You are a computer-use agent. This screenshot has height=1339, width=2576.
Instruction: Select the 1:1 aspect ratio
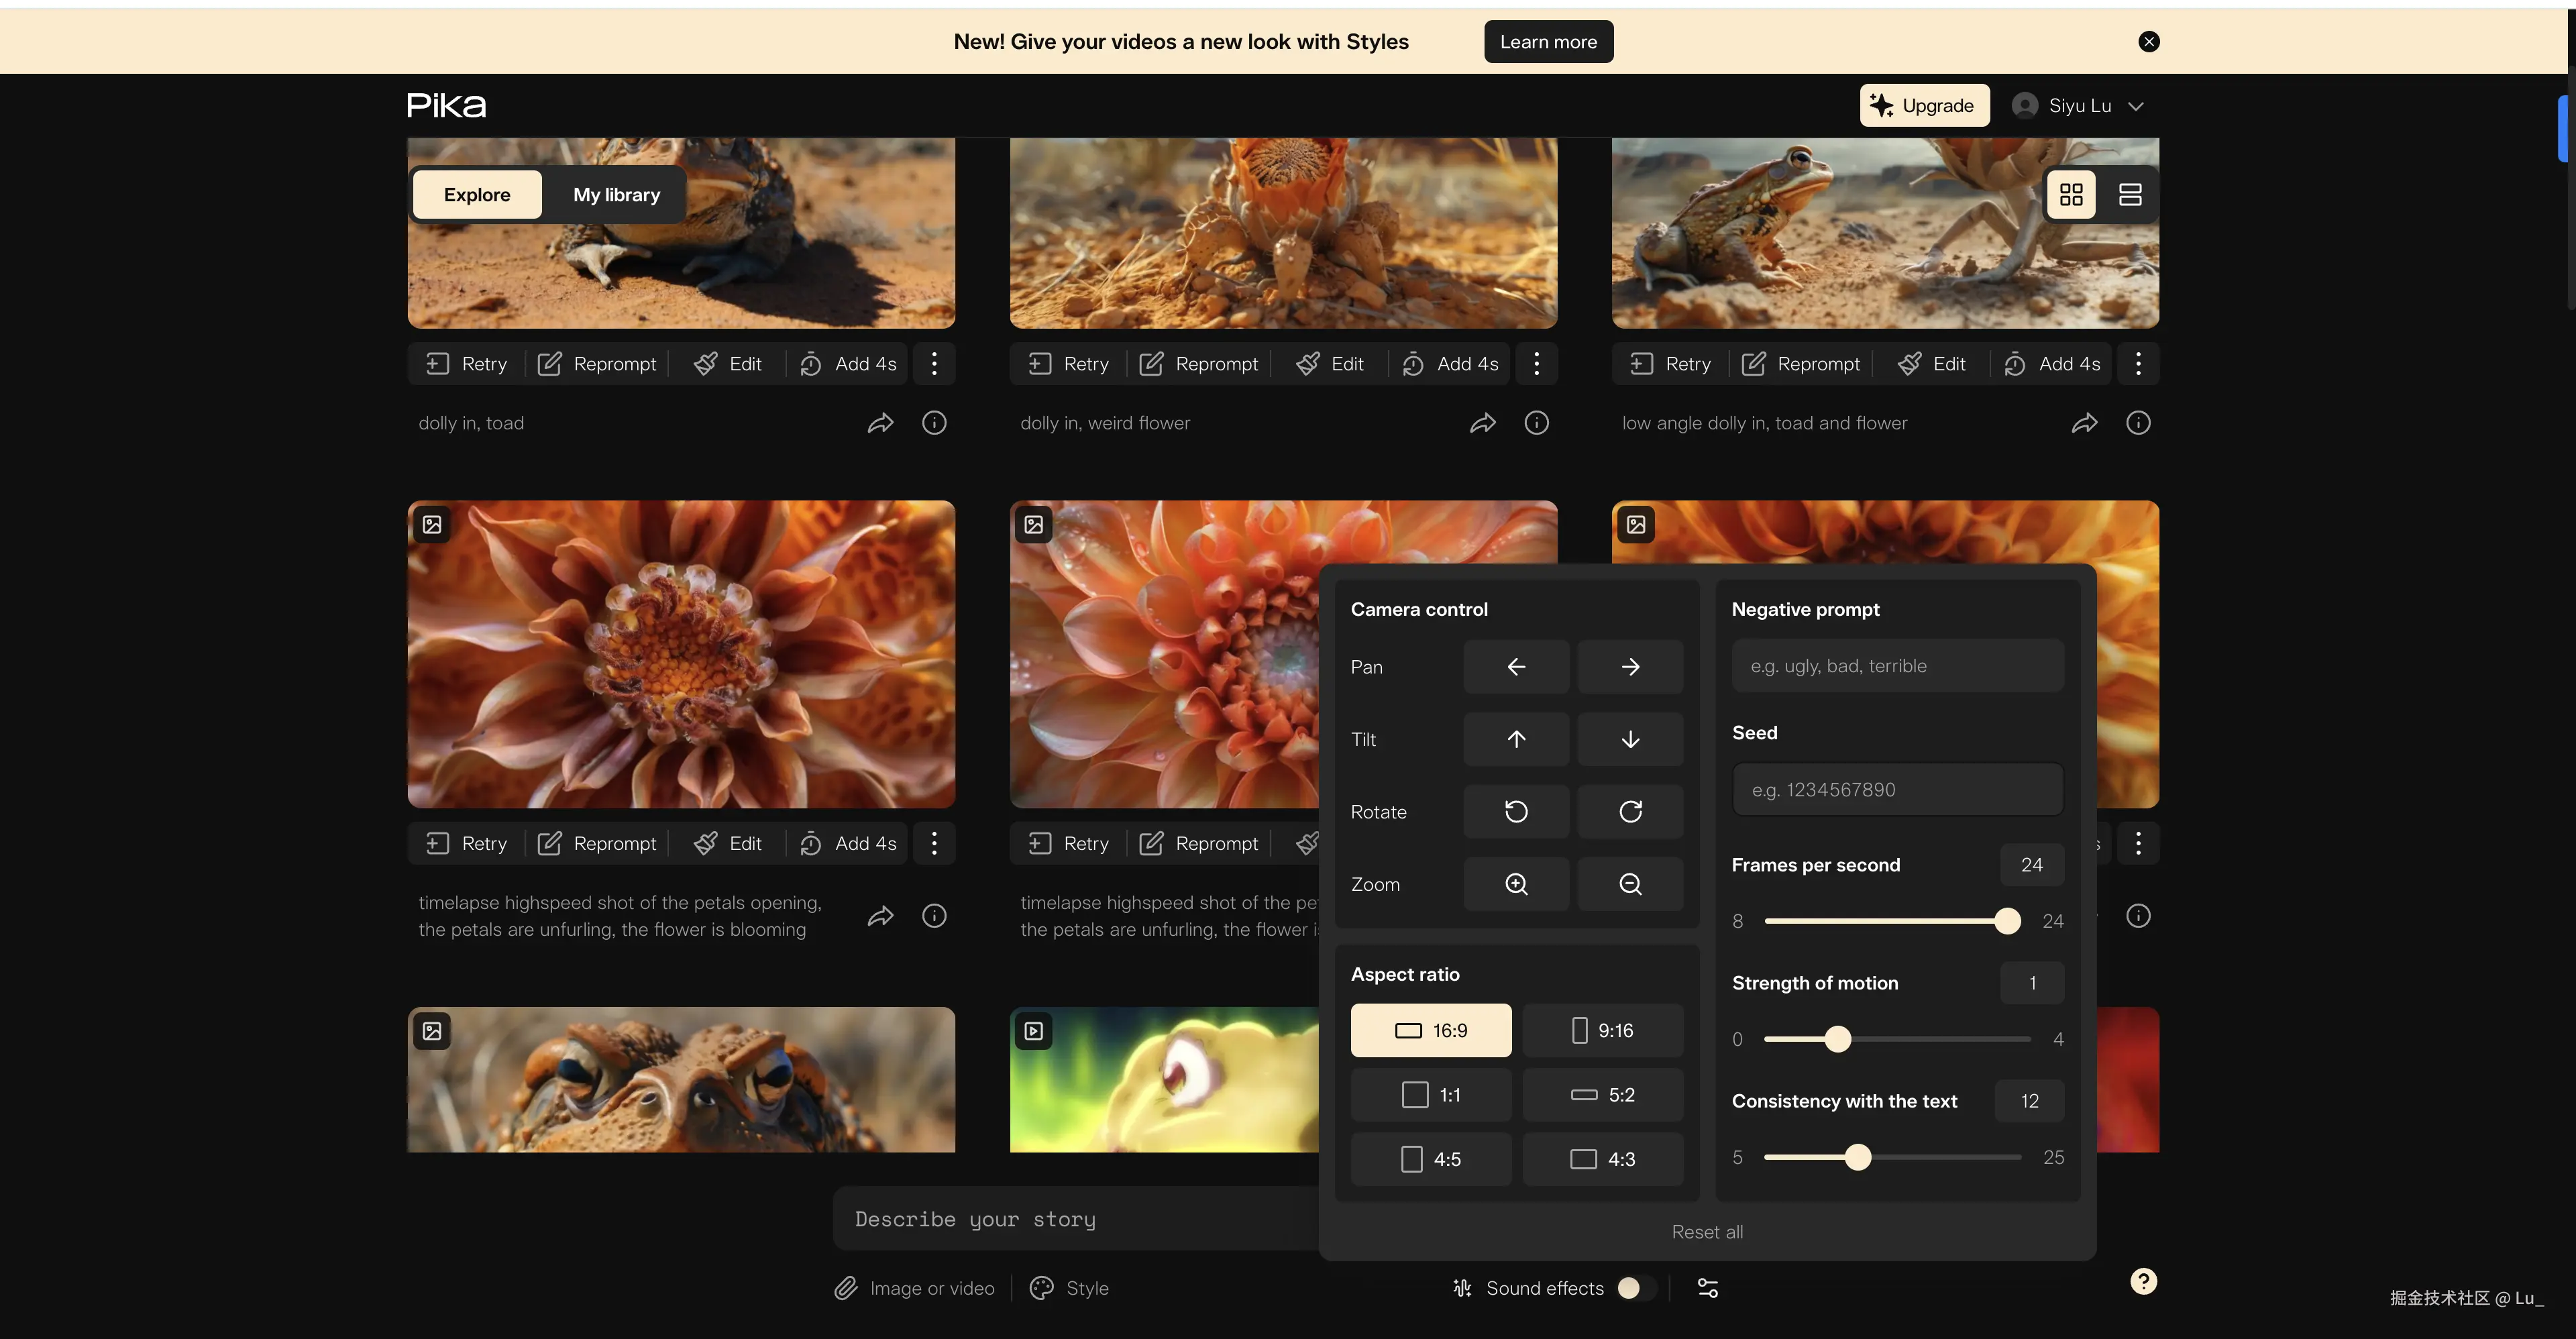pyautogui.click(x=1430, y=1095)
